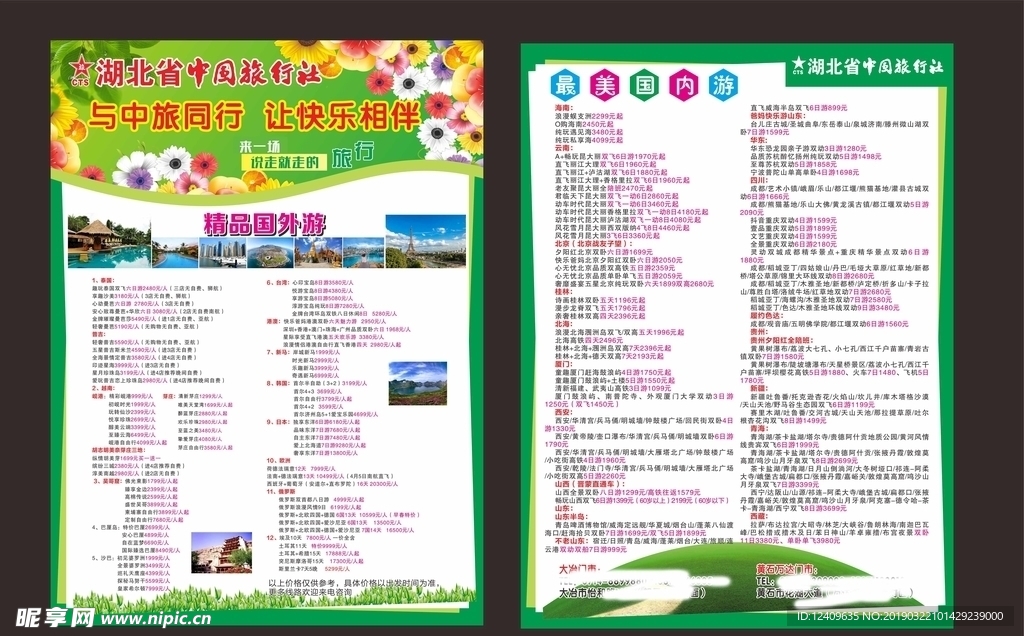Viewport: 1024px width, 636px height.
Task: Click the 山东半岛 heading
Action: 571,517
